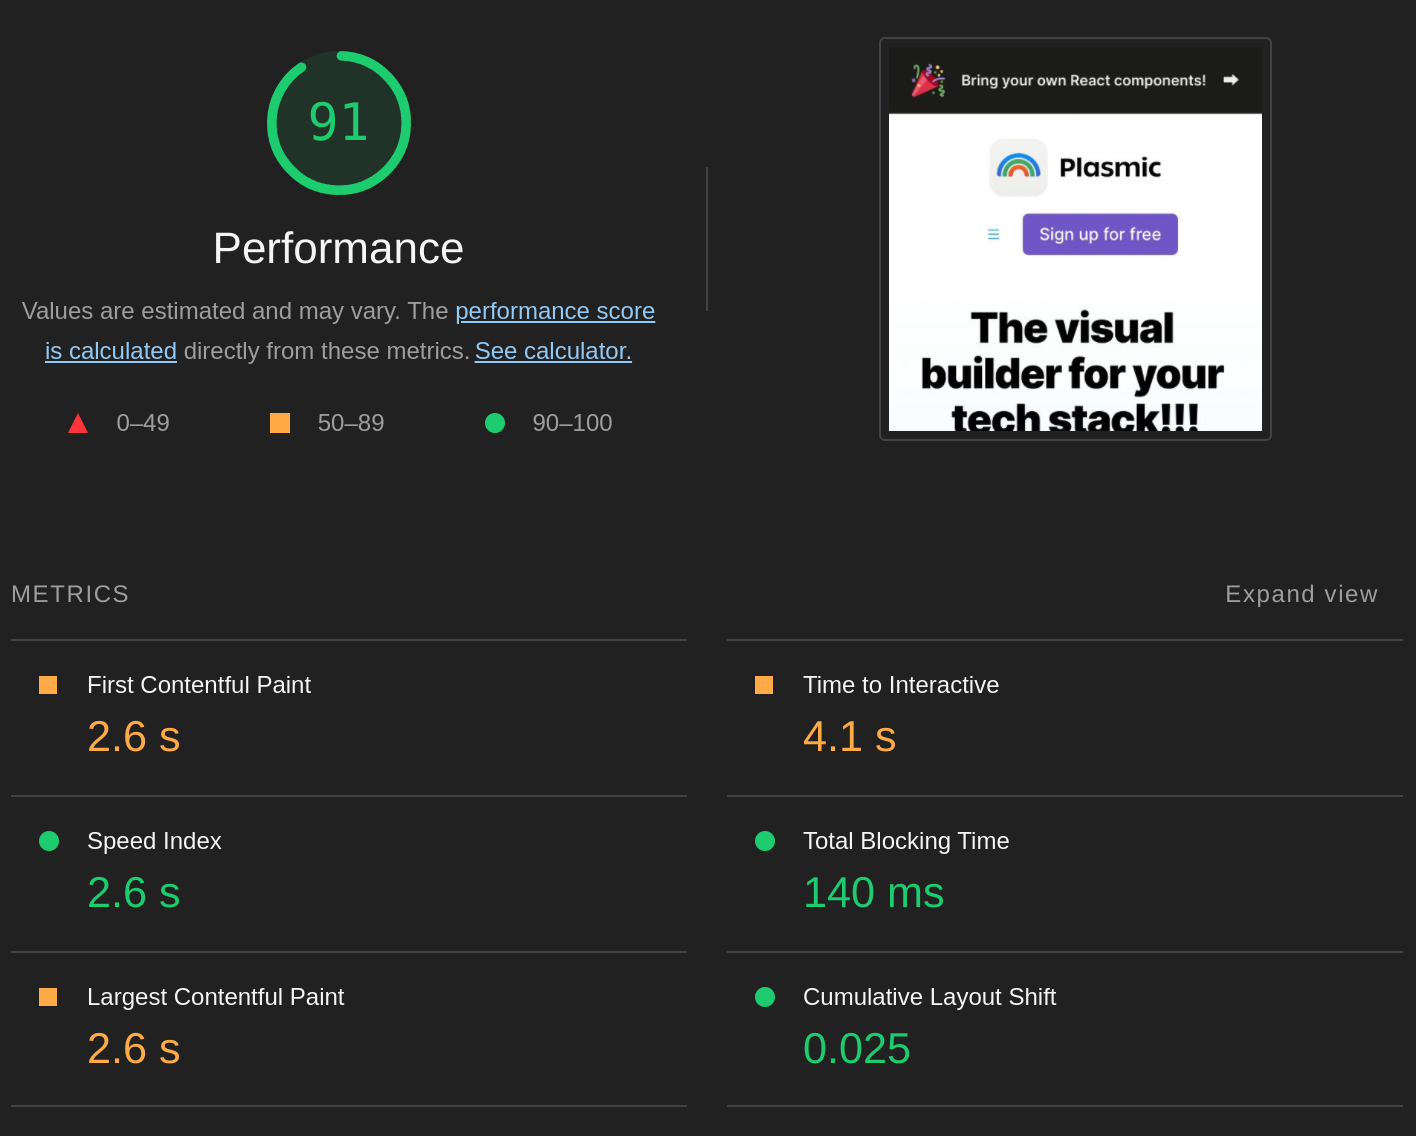Open the See calculator link
This screenshot has height=1136, width=1416.
click(x=553, y=351)
